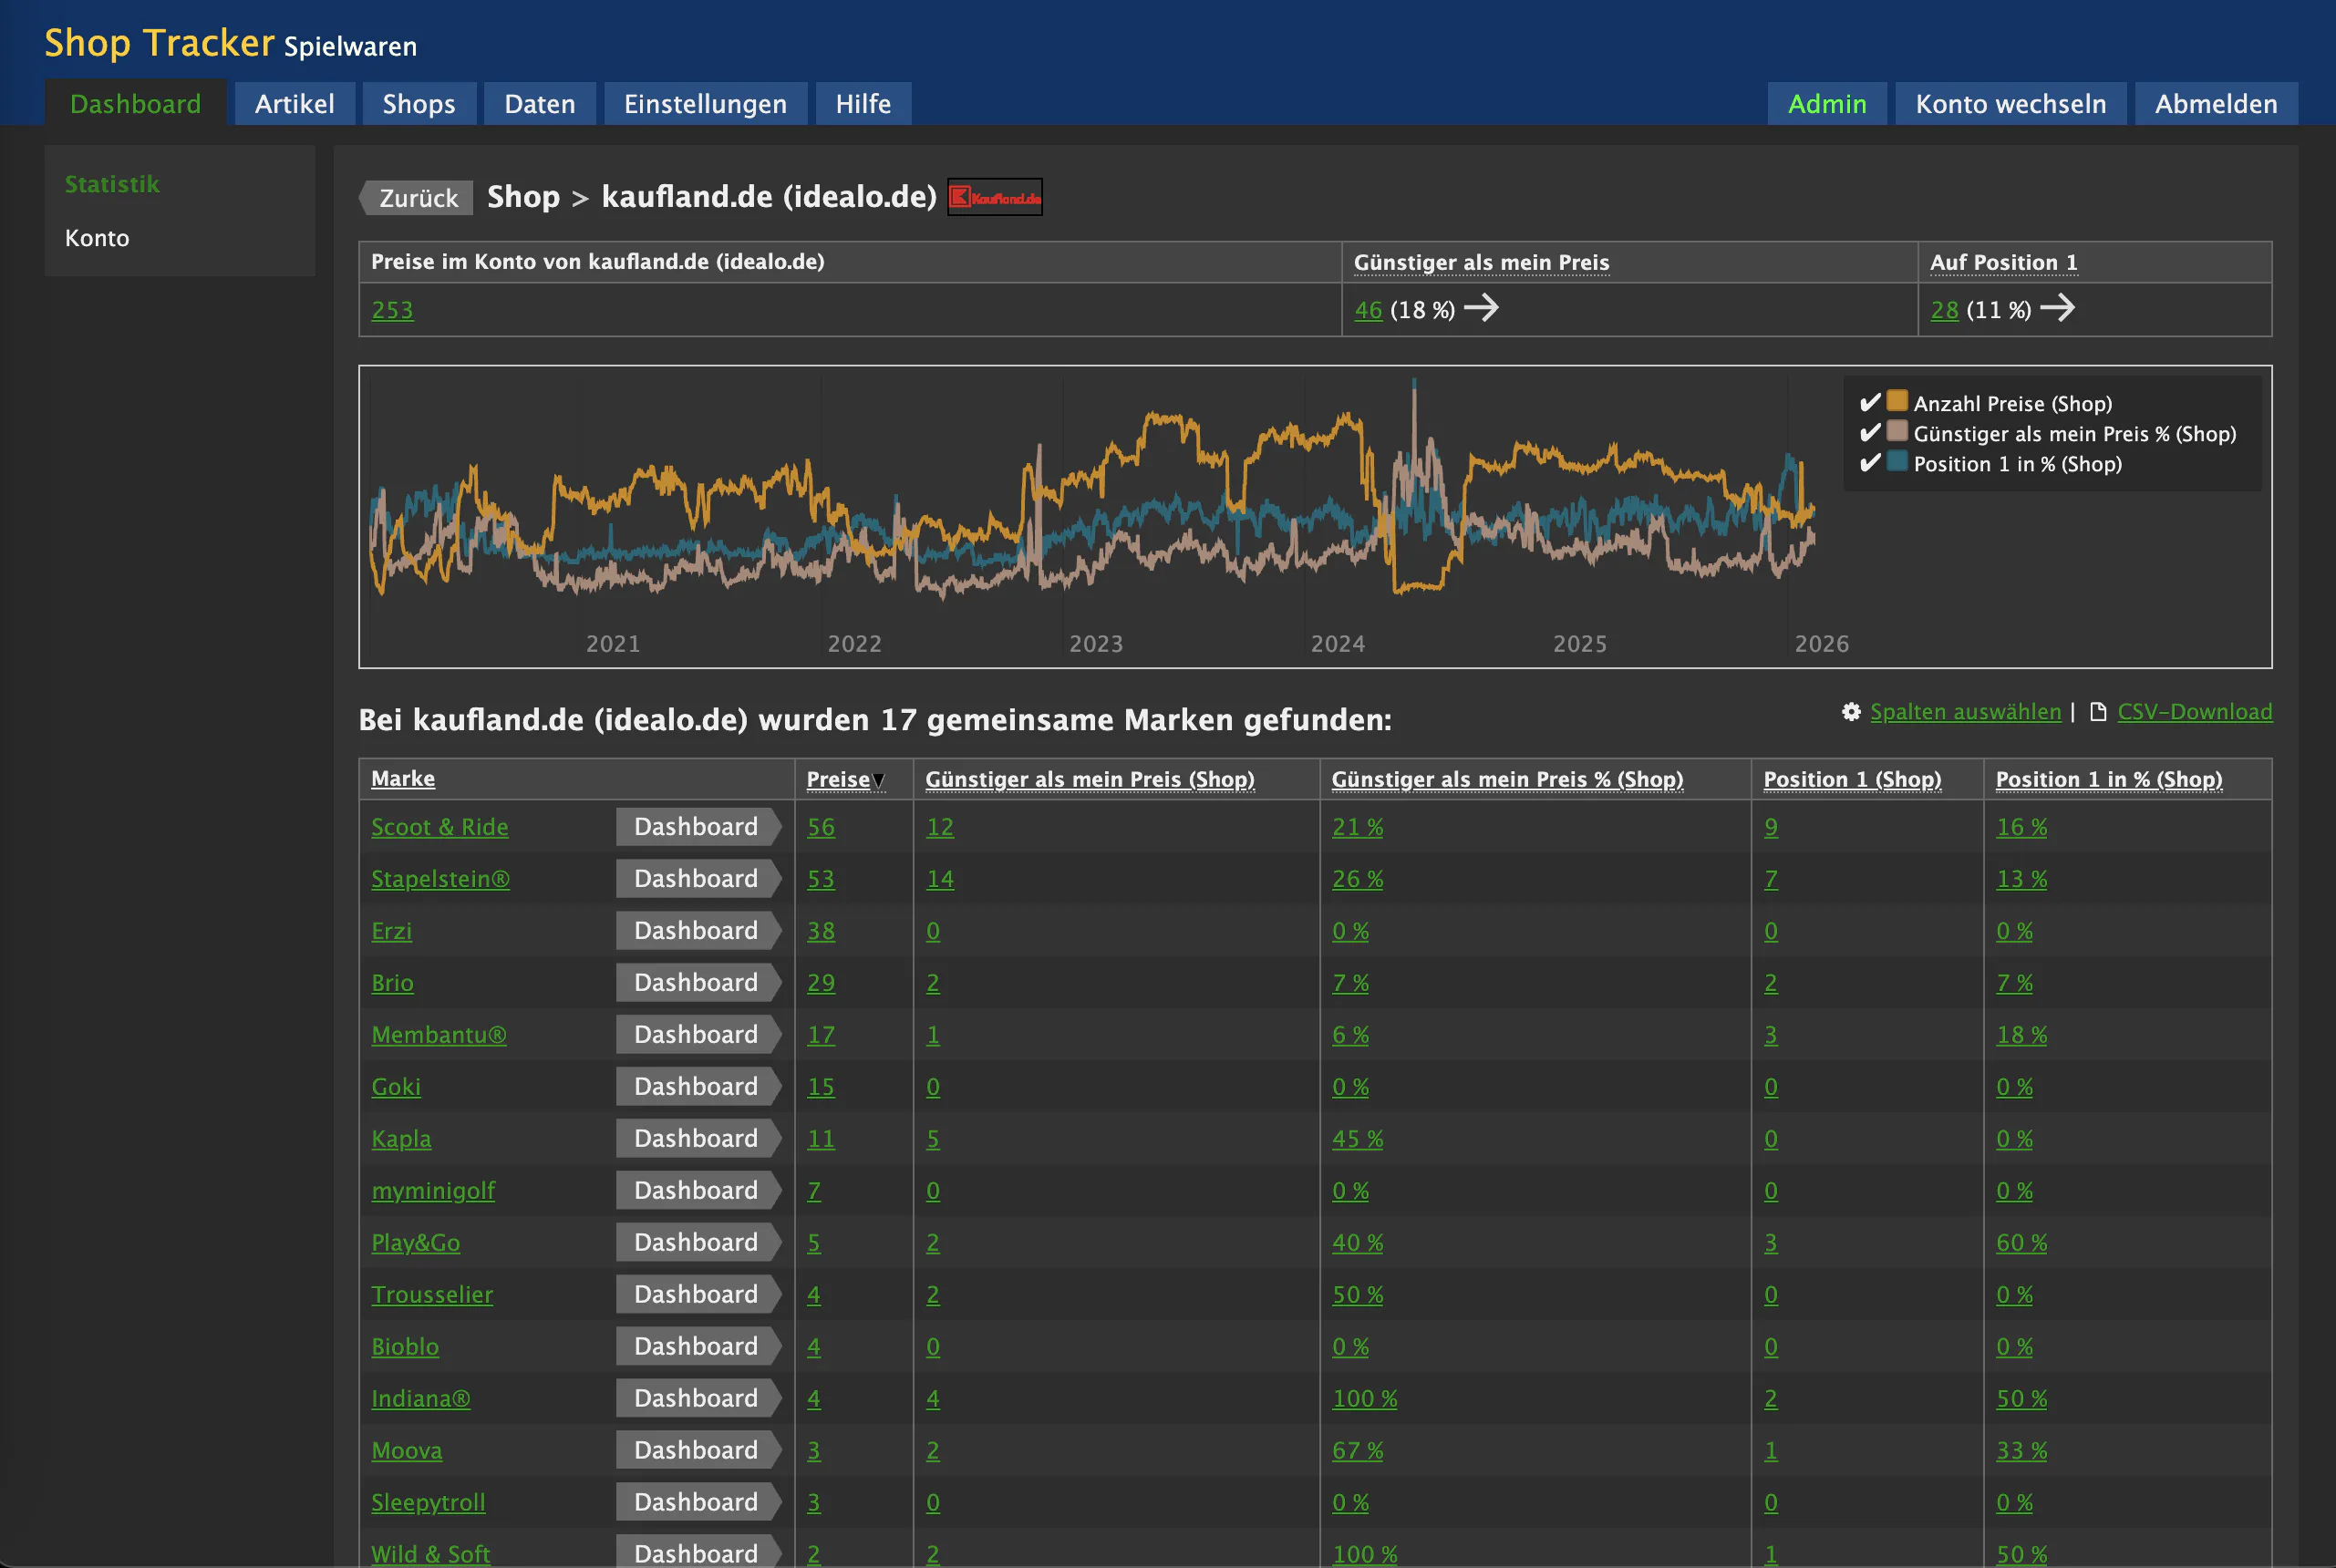Screen dimensions: 2336x1568
Task: Click the arrow next to 46 (18 %)
Action: point(1481,308)
